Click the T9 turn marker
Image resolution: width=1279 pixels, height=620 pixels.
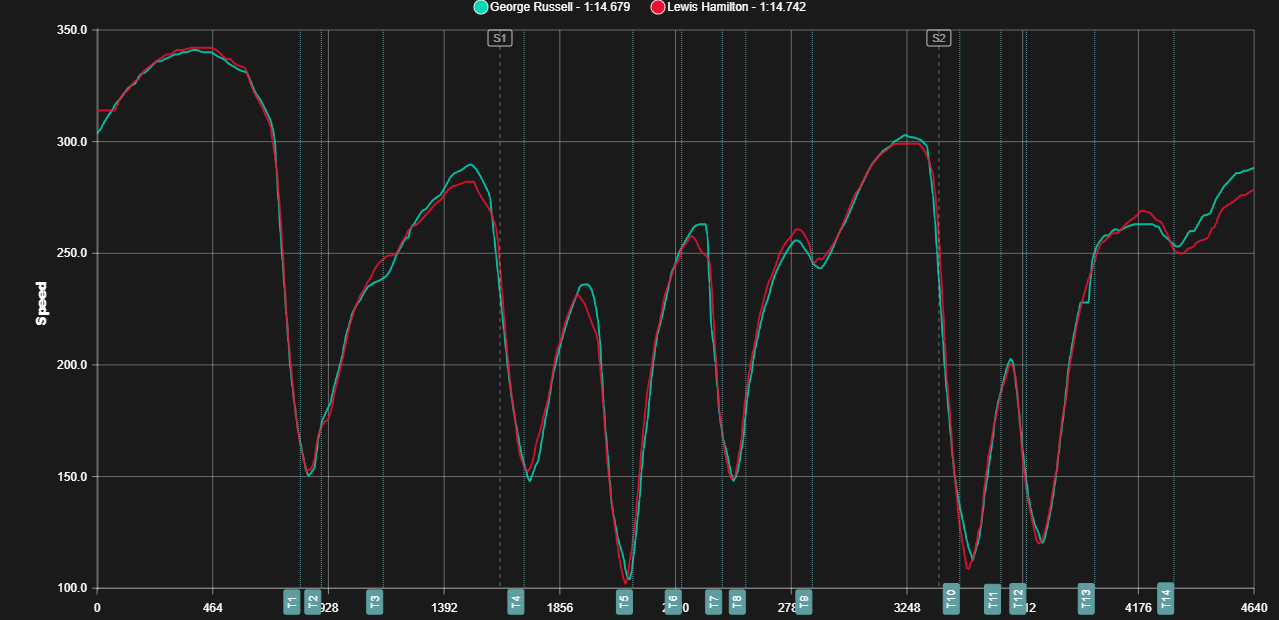[x=804, y=601]
